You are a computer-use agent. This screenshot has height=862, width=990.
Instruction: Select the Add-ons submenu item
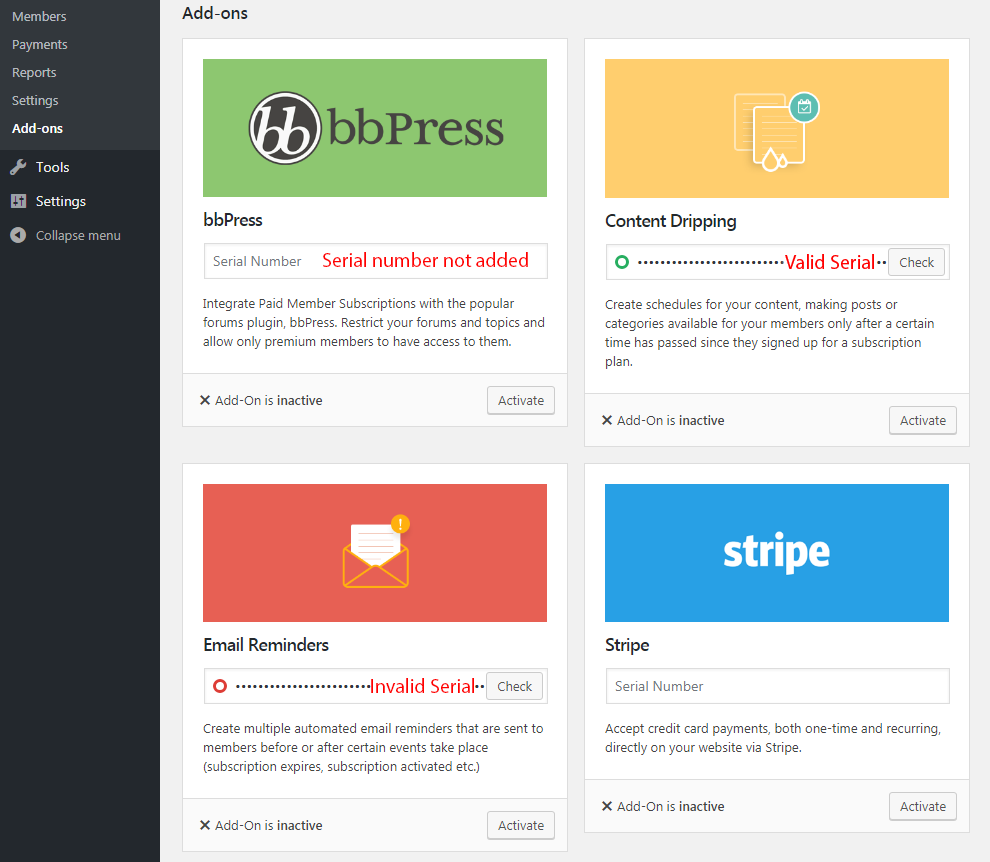point(37,128)
